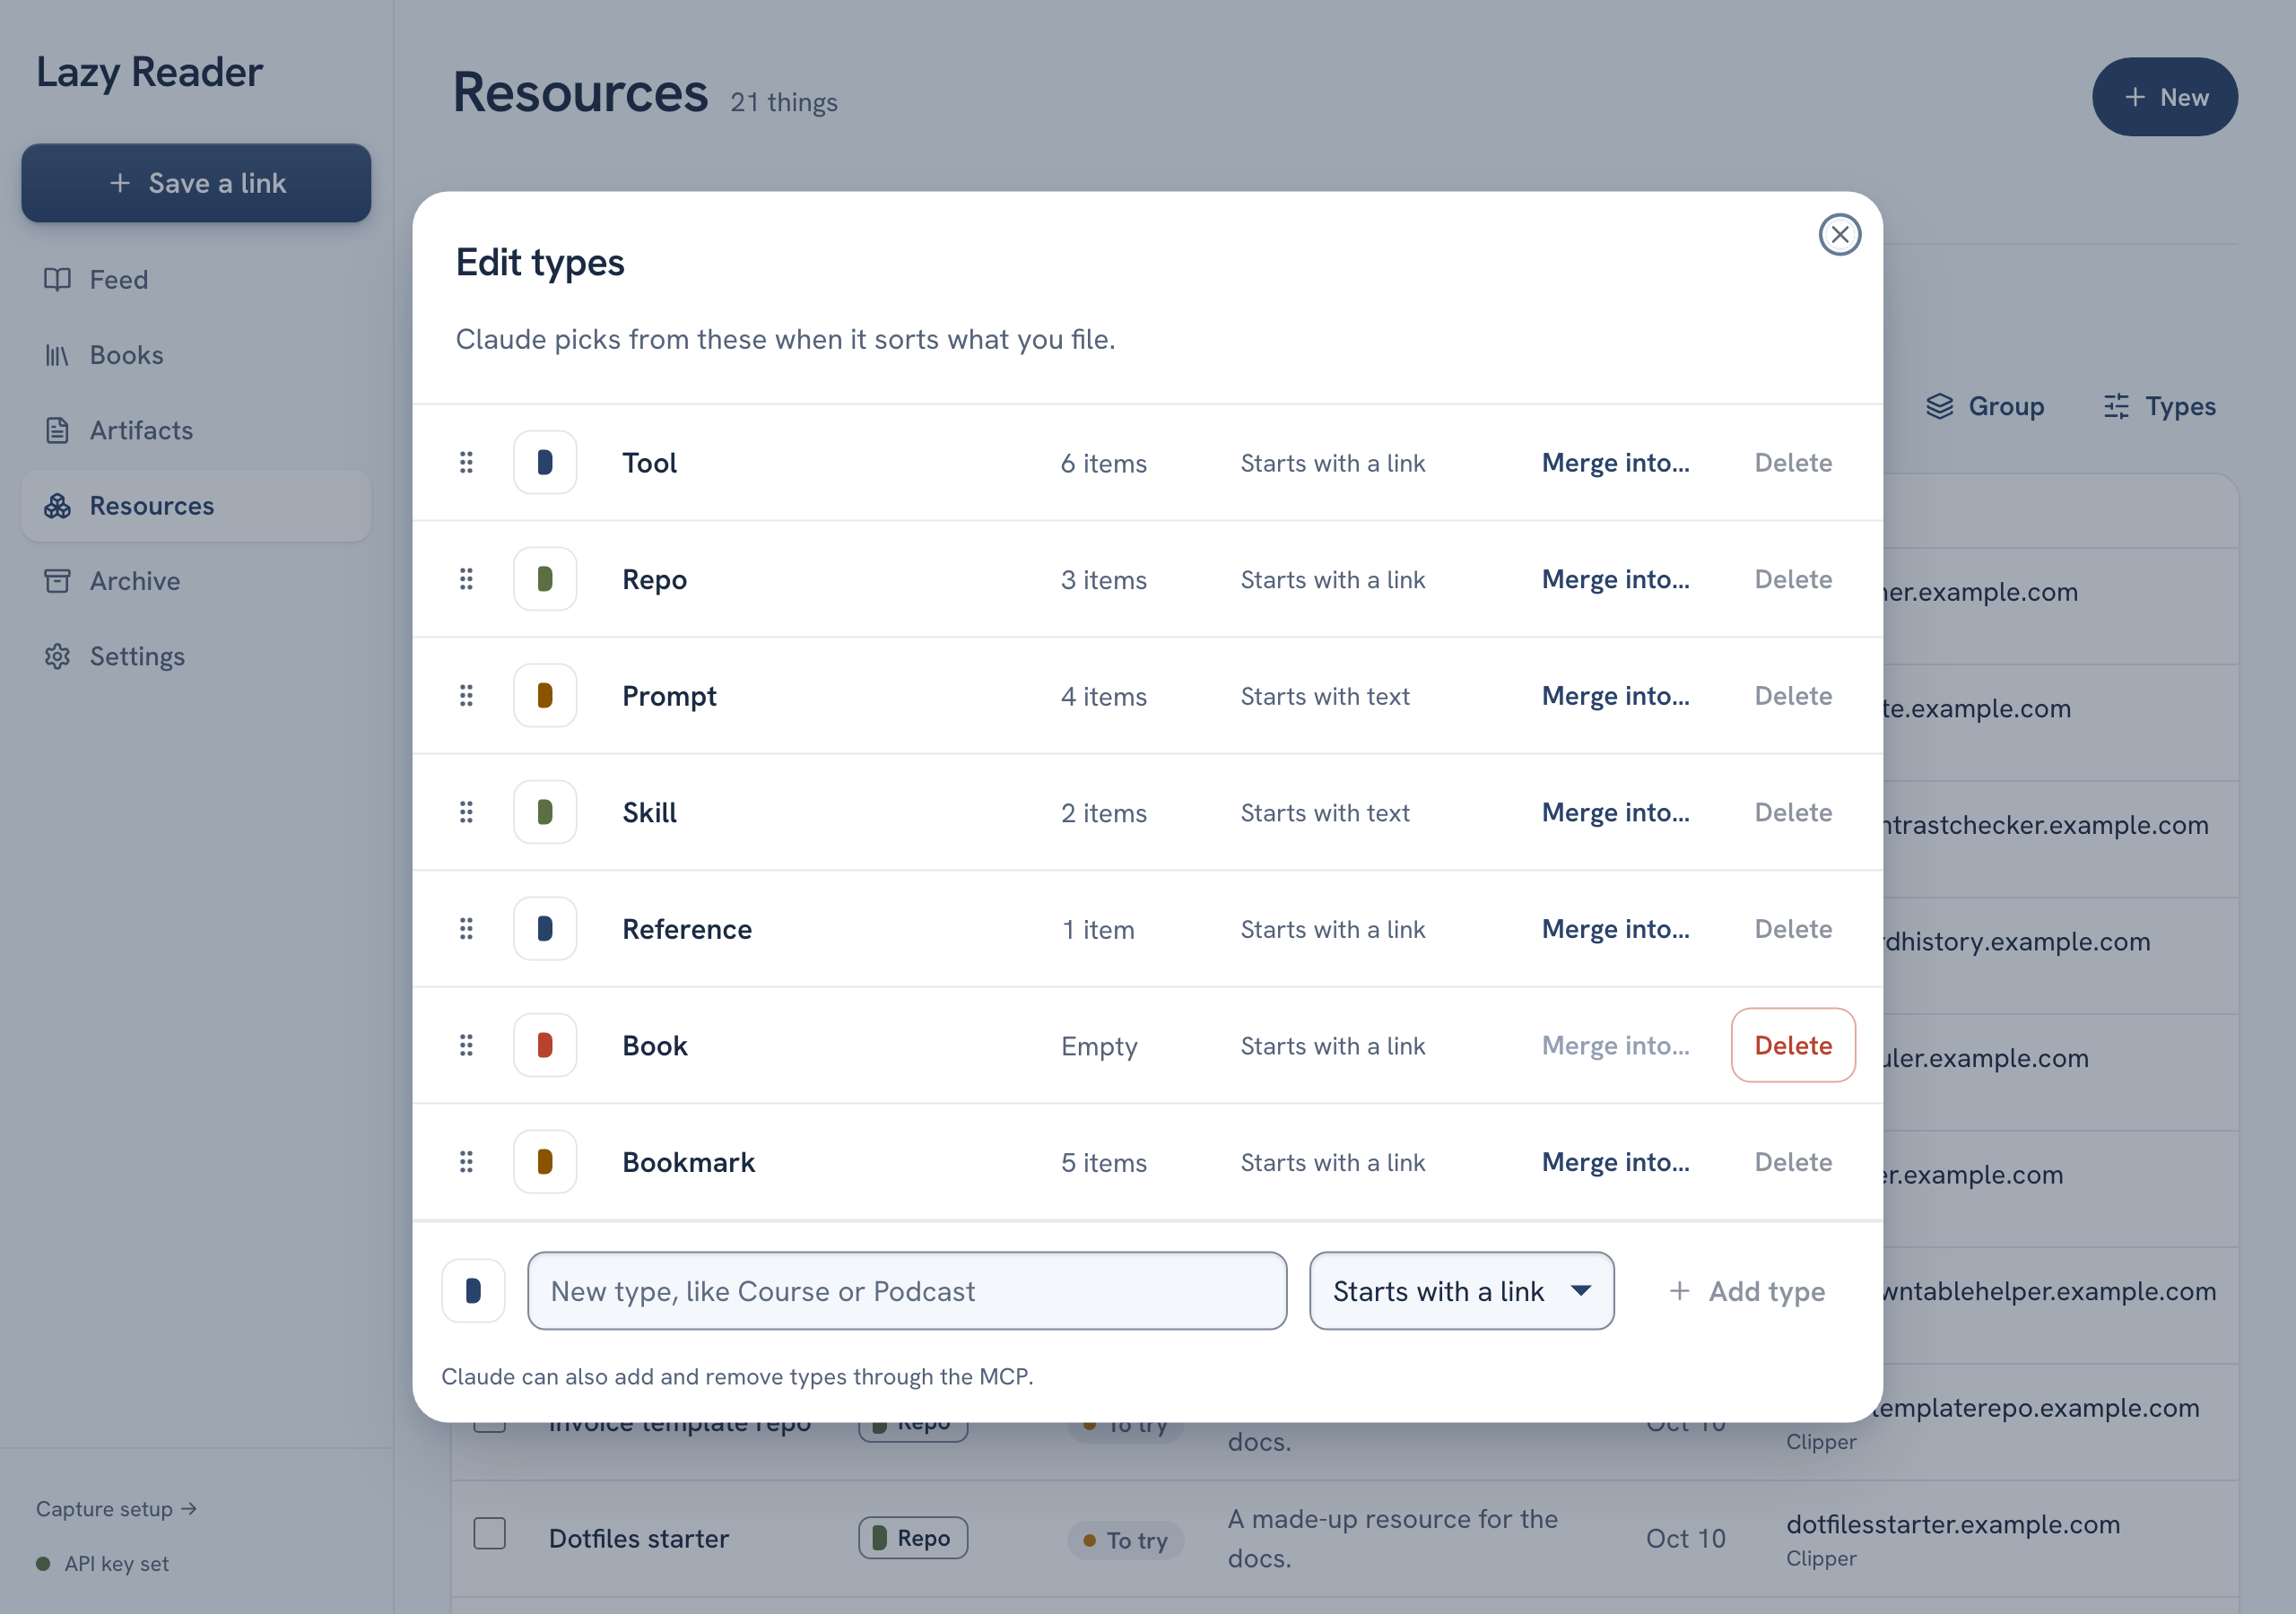The image size is (2296, 1614).
Task: Change the Reference type color swatch
Action: tap(545, 929)
